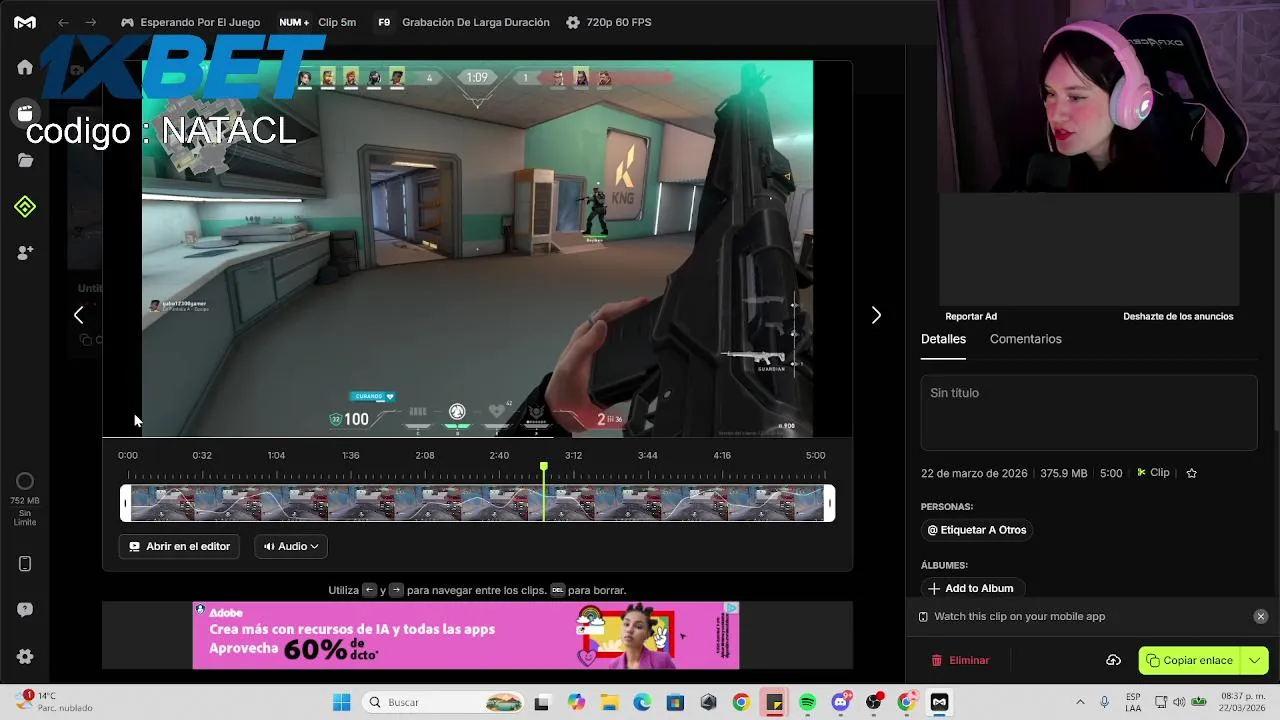The width and height of the screenshot is (1280, 720).
Task: Click the Medal logo in top-left
Action: coord(25,22)
